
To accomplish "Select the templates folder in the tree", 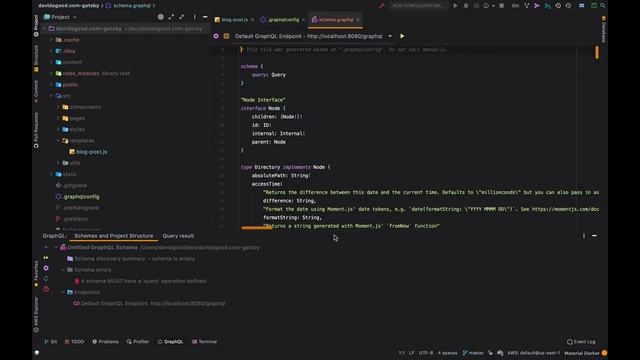I will click(x=78, y=140).
